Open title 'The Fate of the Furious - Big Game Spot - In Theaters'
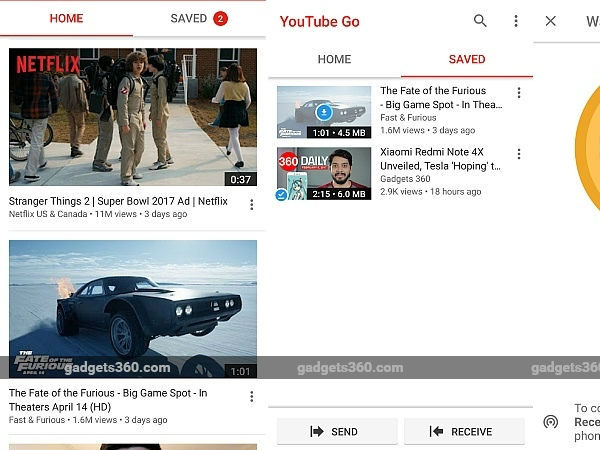600x450 pixels. pos(108,400)
